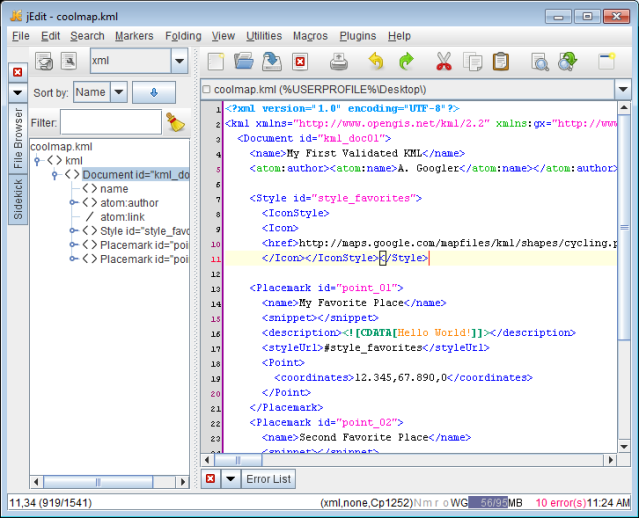Copy the selection with the copy icon
This screenshot has height=518, width=639.
tap(473, 62)
